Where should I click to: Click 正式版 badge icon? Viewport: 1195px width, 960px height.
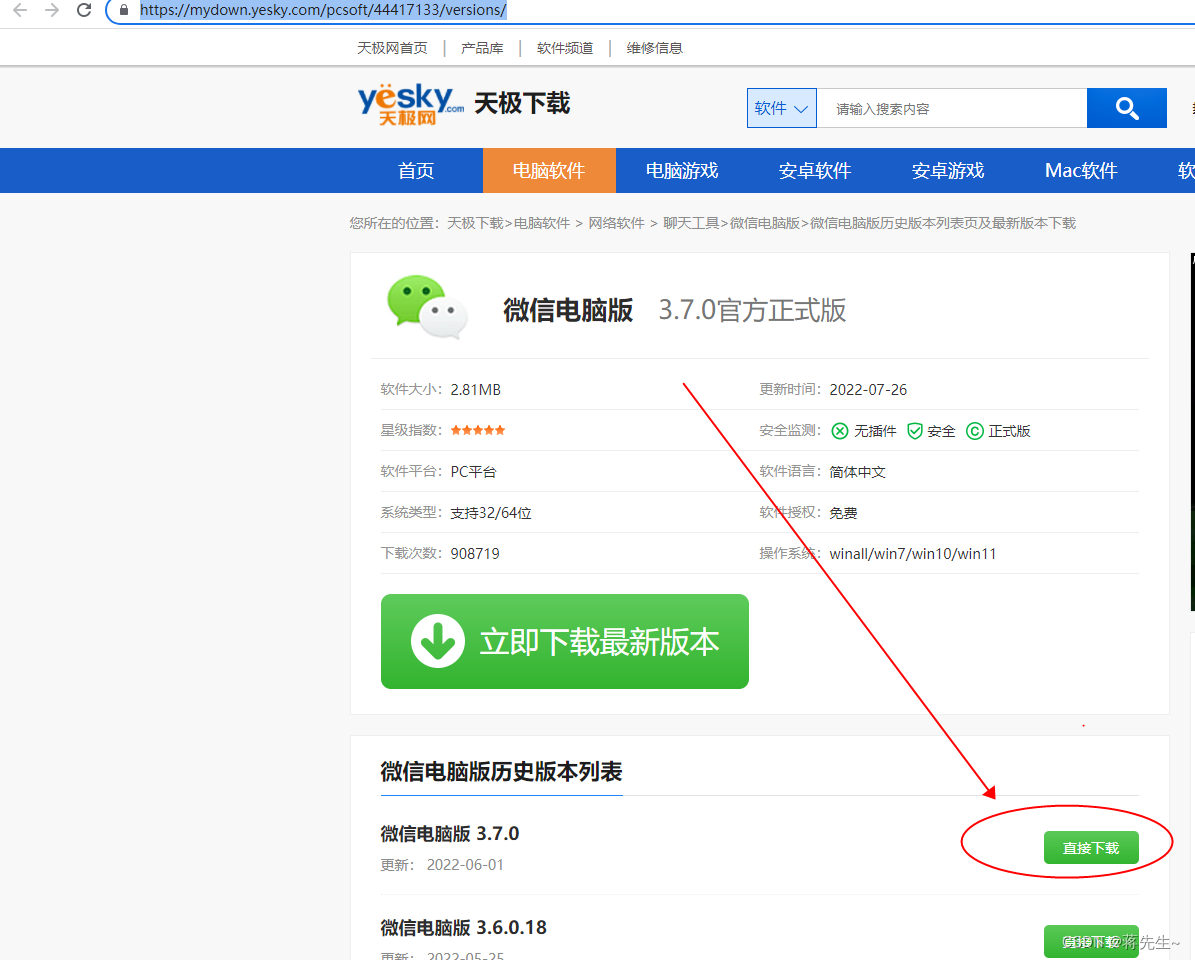point(974,431)
